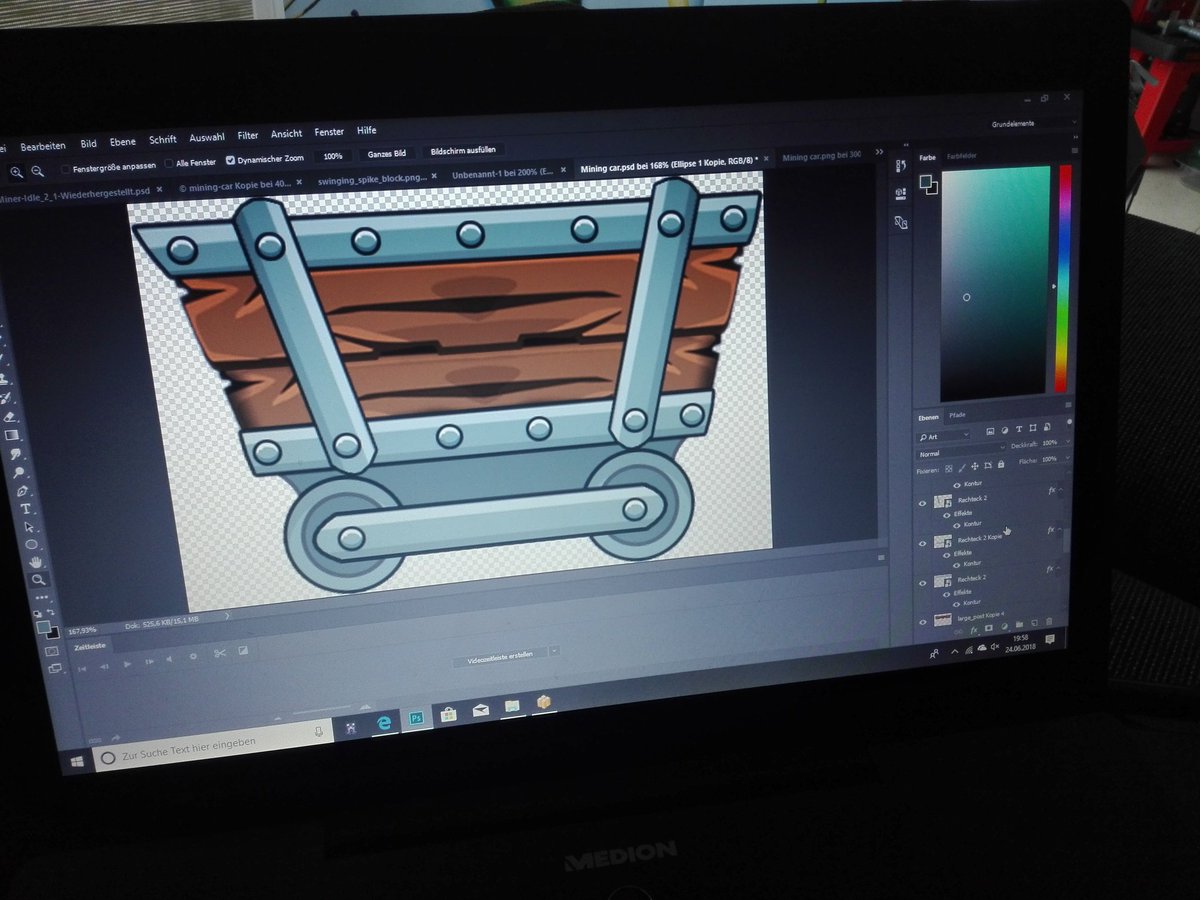The image size is (1200, 900).
Task: Click Videozeitleiste erstellen button
Action: pyautogui.click(x=500, y=658)
